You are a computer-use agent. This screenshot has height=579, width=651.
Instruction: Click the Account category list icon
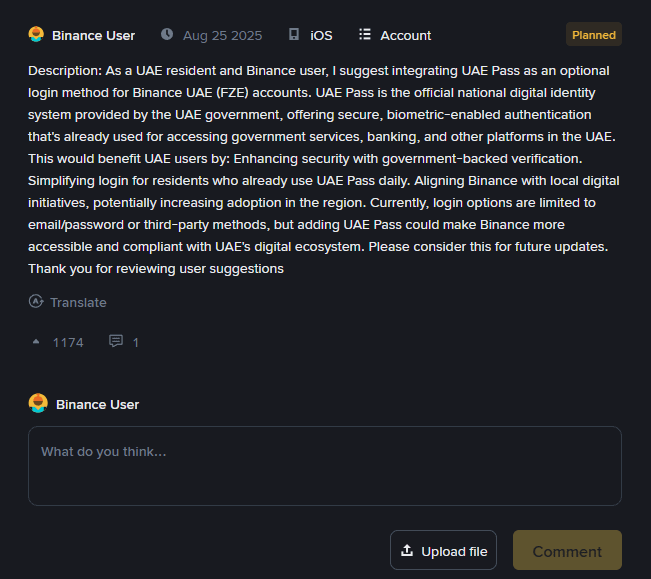point(365,35)
